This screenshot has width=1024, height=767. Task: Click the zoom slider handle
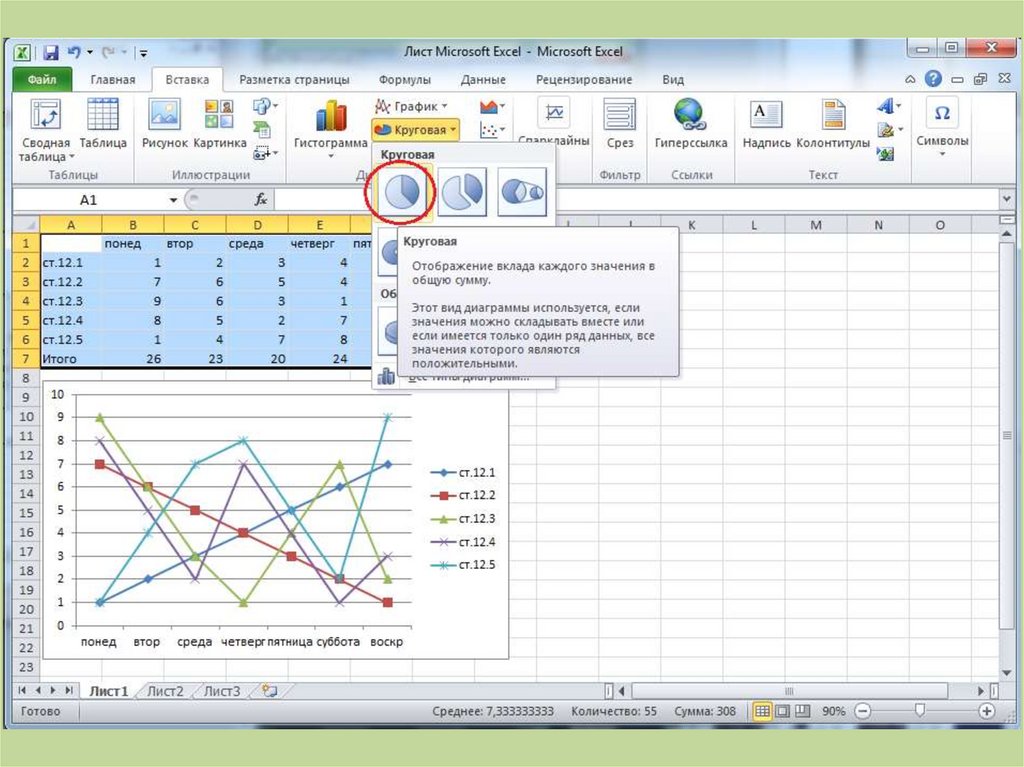click(920, 710)
